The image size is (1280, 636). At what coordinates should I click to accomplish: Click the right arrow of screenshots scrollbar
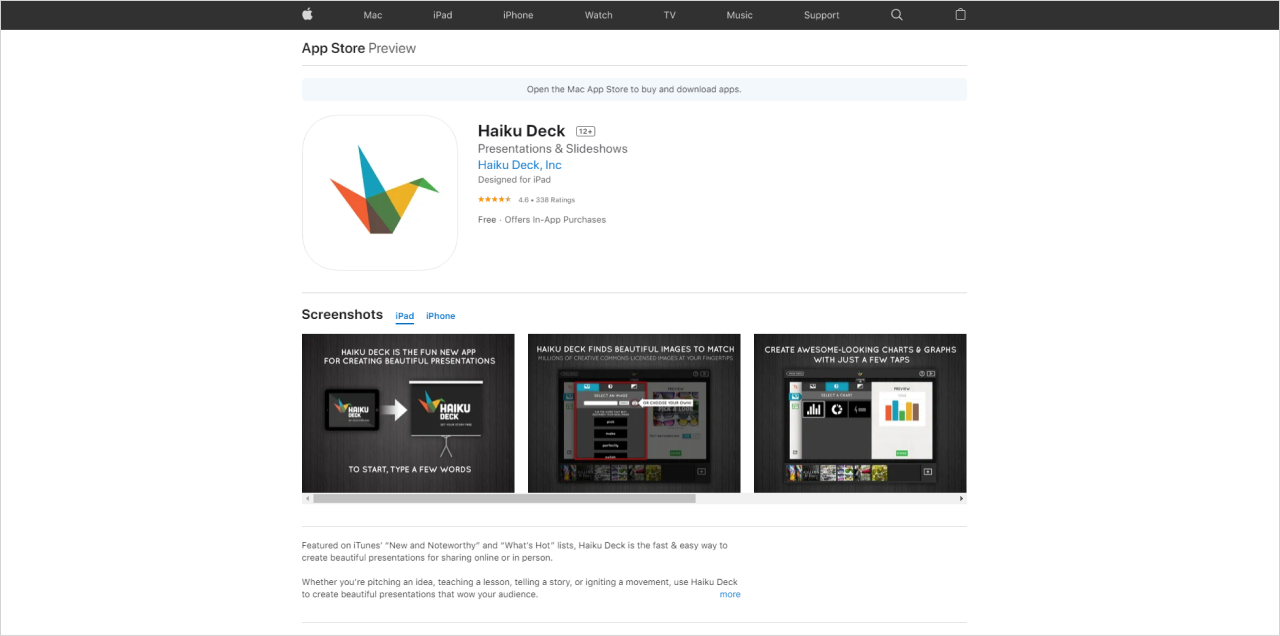pyautogui.click(x=962, y=498)
